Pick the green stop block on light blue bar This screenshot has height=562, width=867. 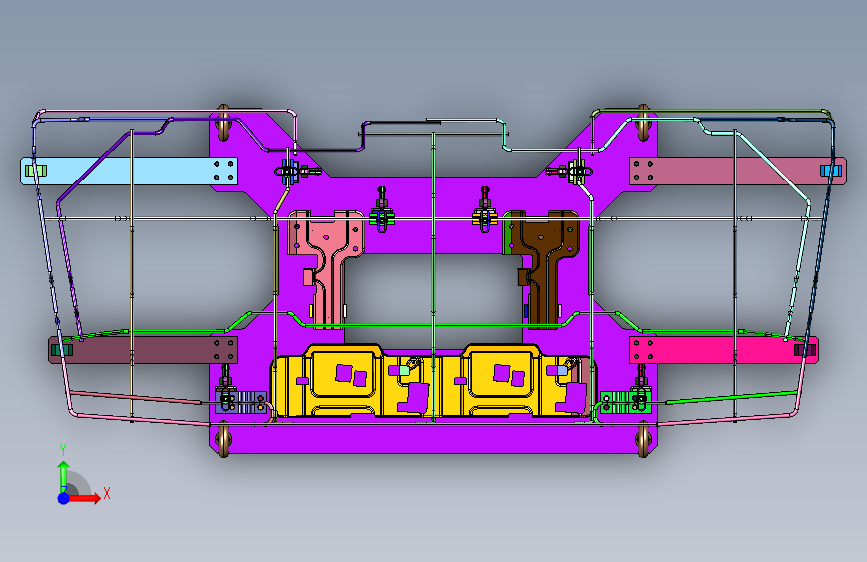pos(36,171)
